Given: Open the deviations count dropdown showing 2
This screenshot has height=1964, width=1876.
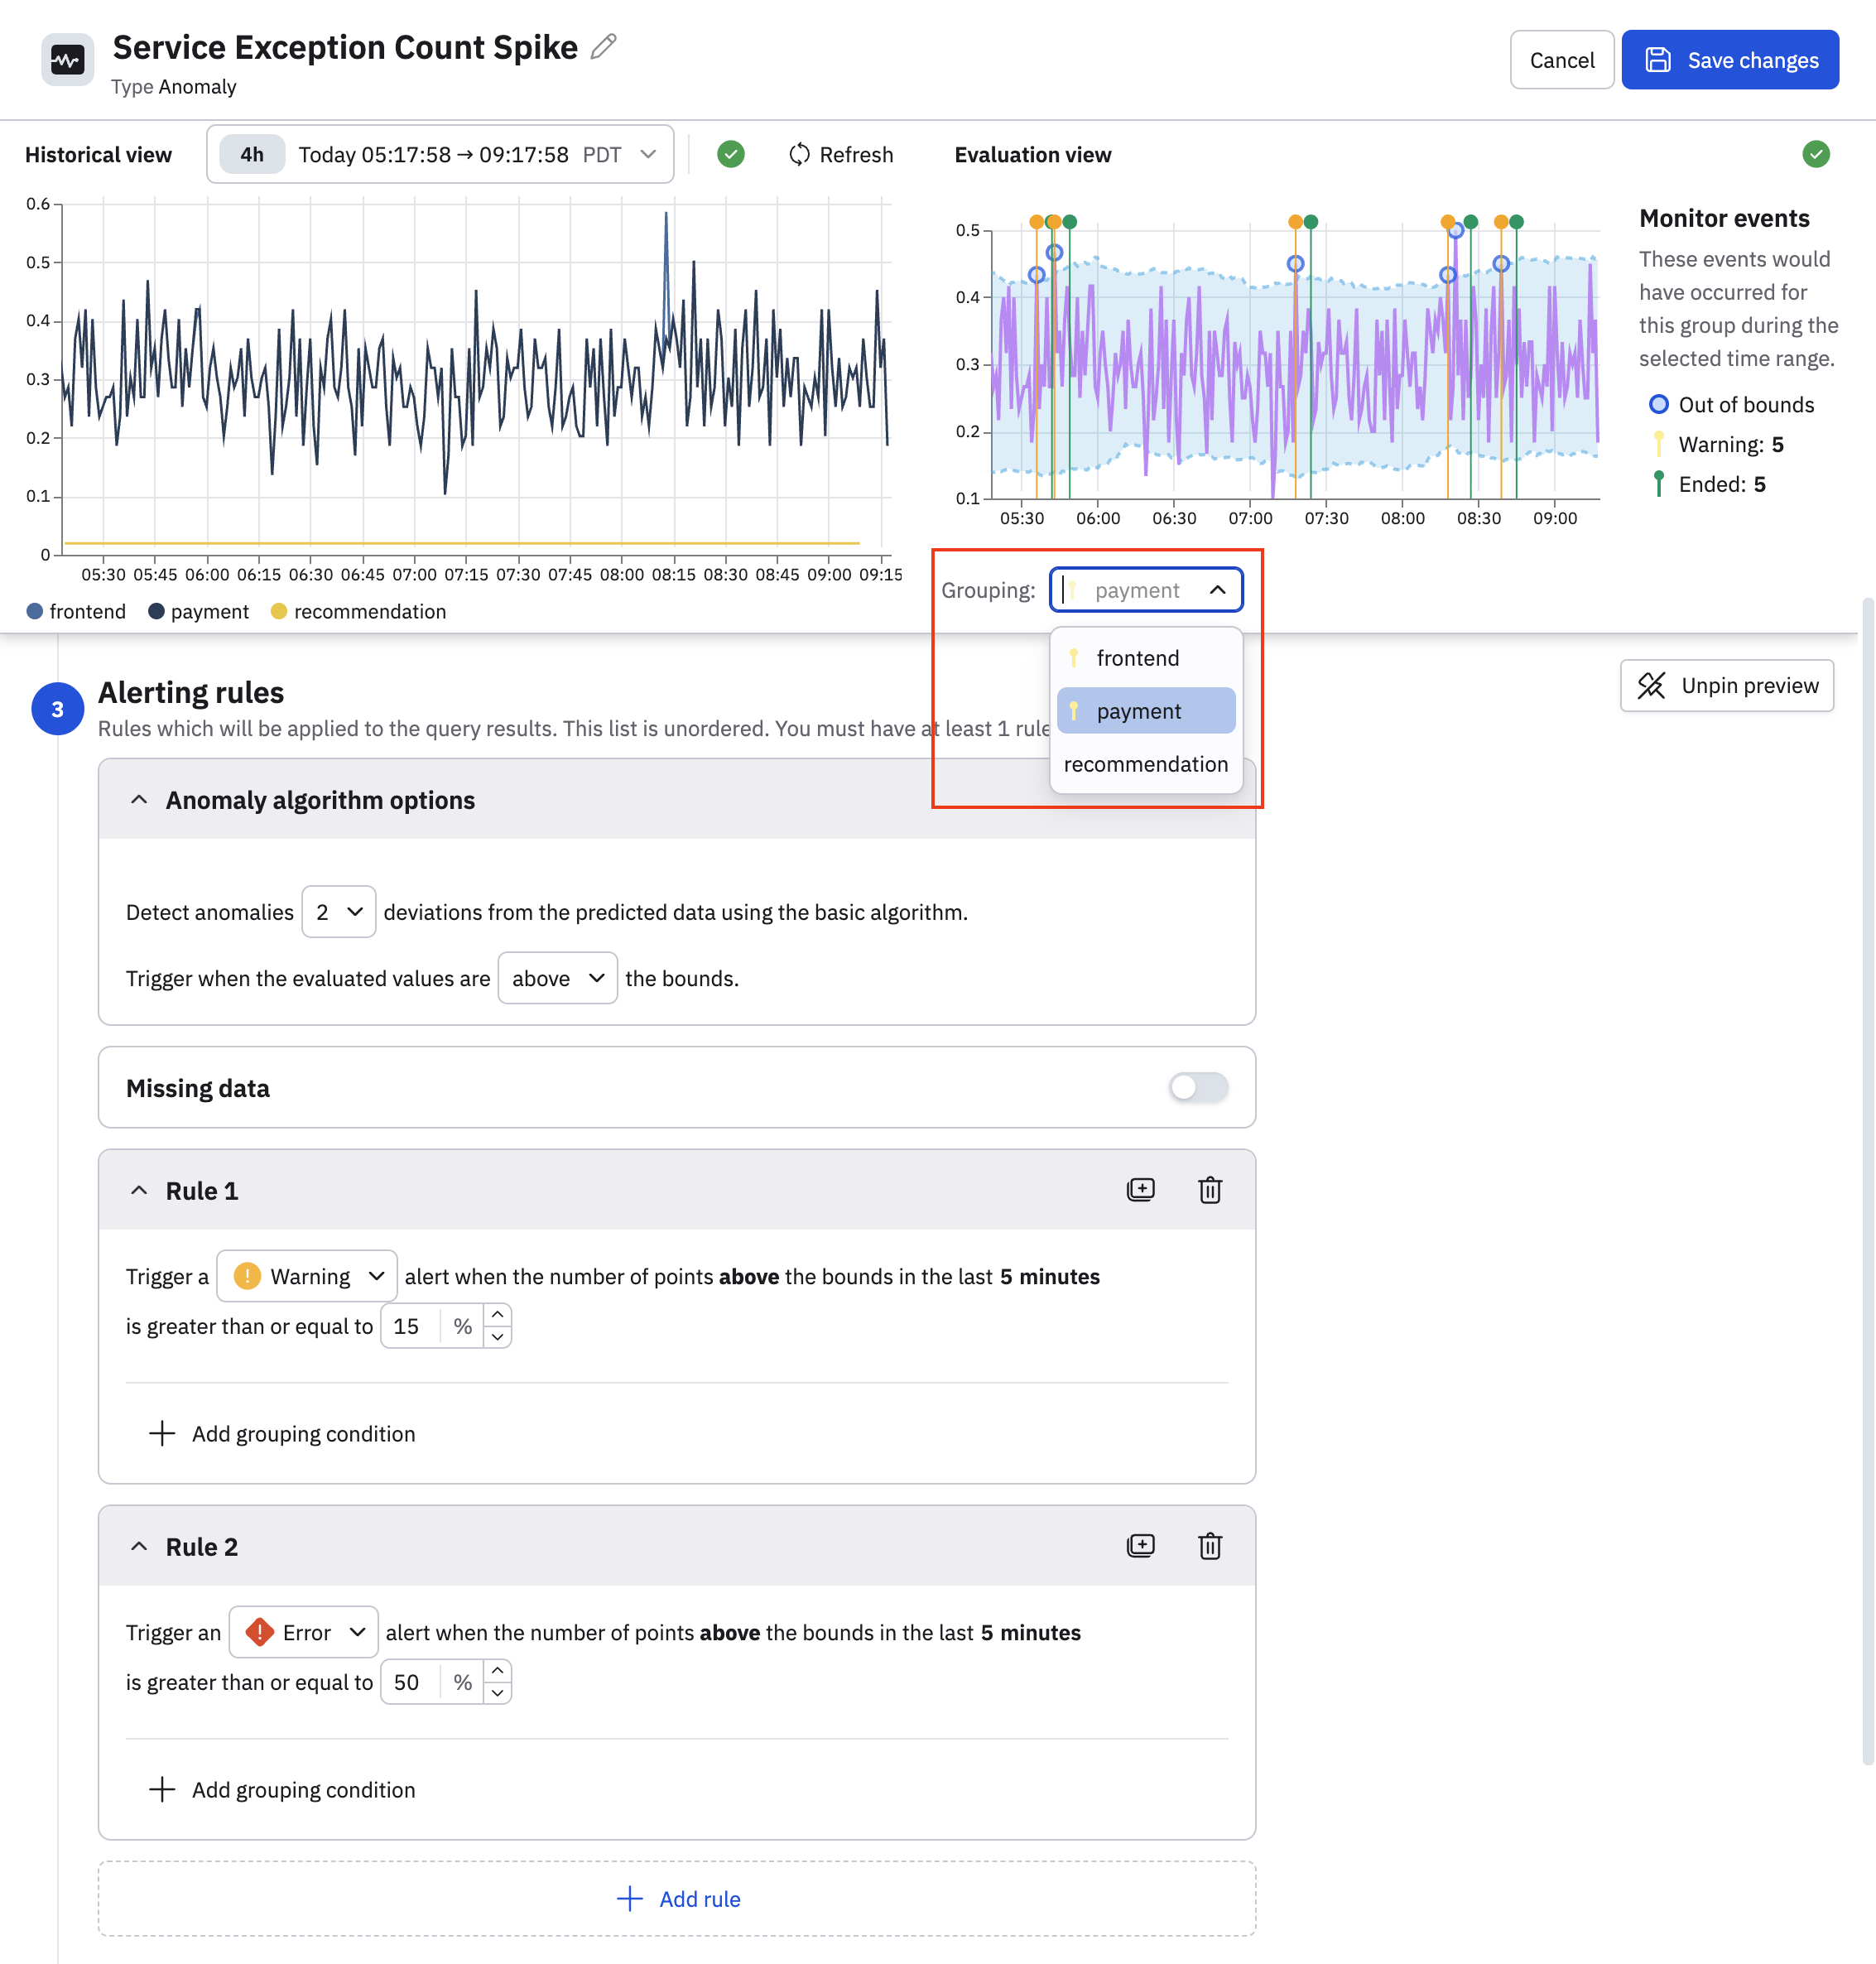Looking at the screenshot, I should (339, 912).
